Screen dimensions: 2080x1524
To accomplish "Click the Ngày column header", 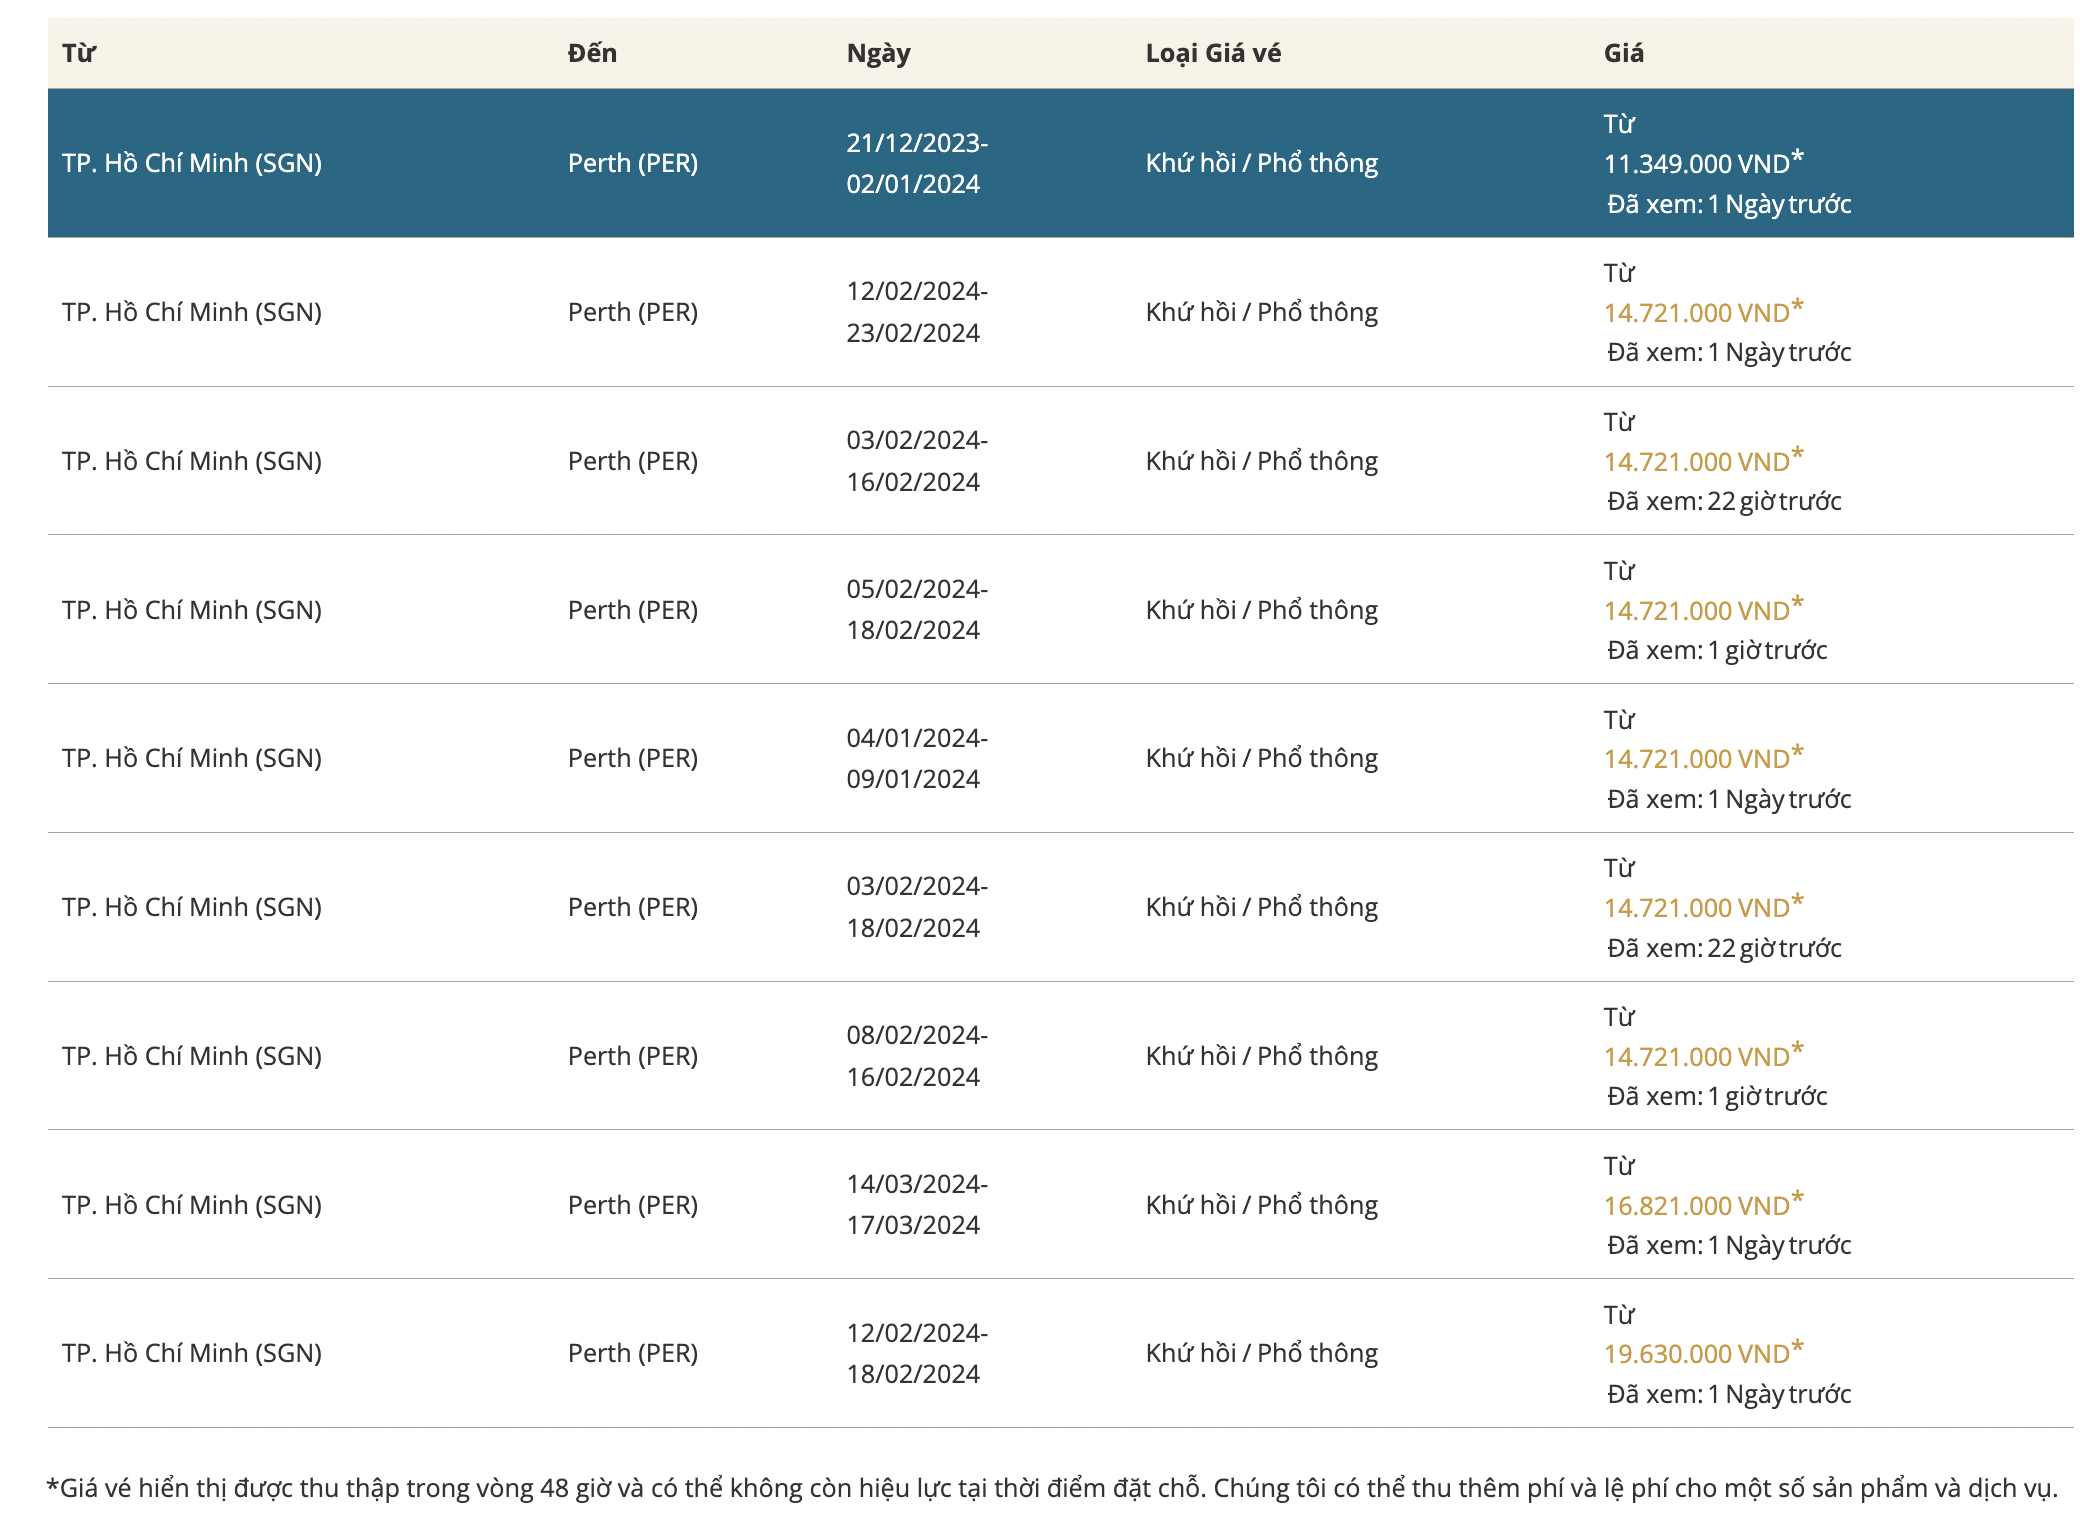I will click(x=878, y=53).
